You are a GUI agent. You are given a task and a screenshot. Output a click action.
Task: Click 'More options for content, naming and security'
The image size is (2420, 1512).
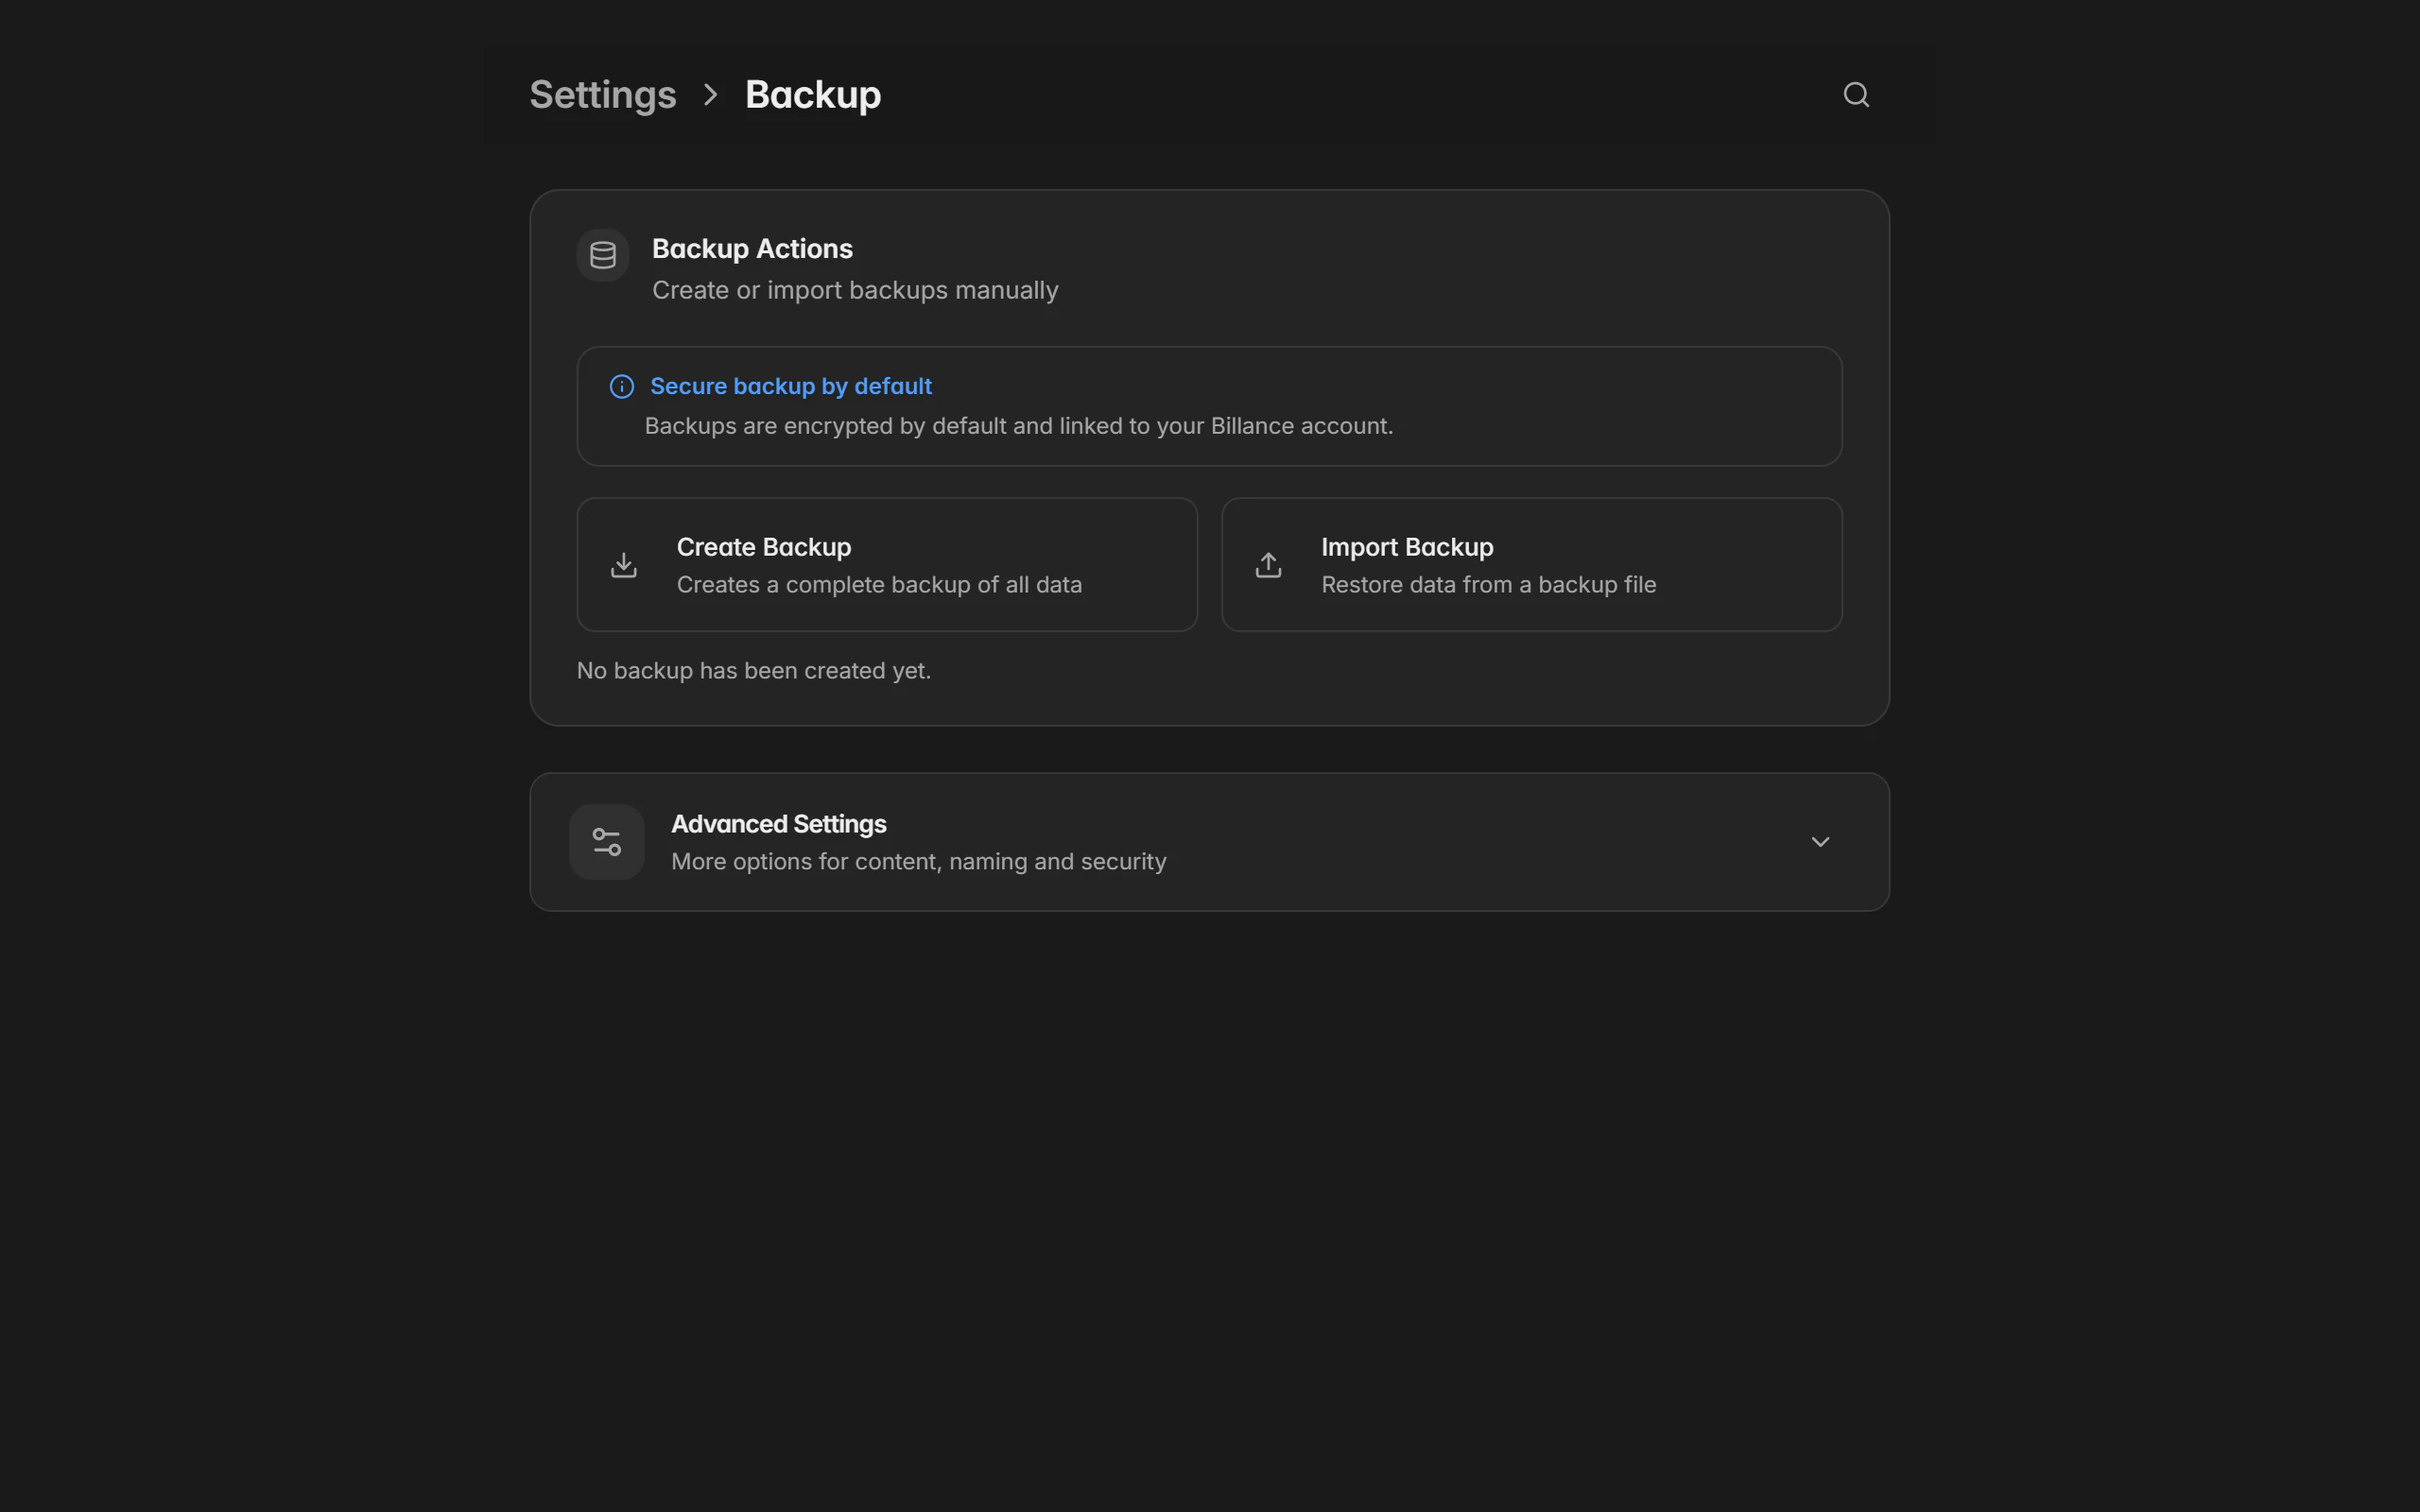click(x=918, y=862)
